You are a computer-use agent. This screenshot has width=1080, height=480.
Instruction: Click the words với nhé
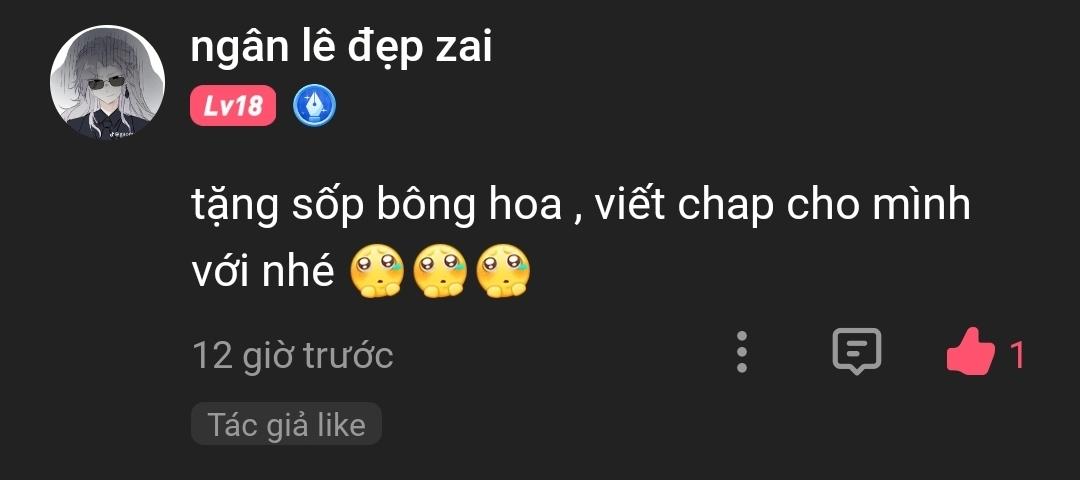(x=262, y=273)
